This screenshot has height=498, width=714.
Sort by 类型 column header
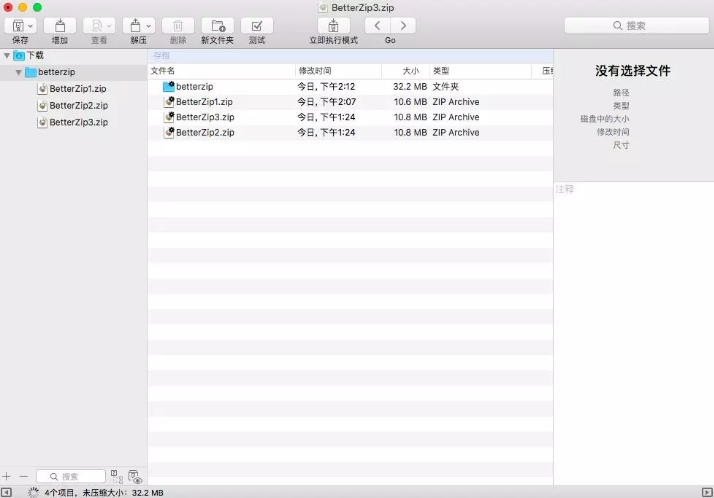click(x=480, y=71)
